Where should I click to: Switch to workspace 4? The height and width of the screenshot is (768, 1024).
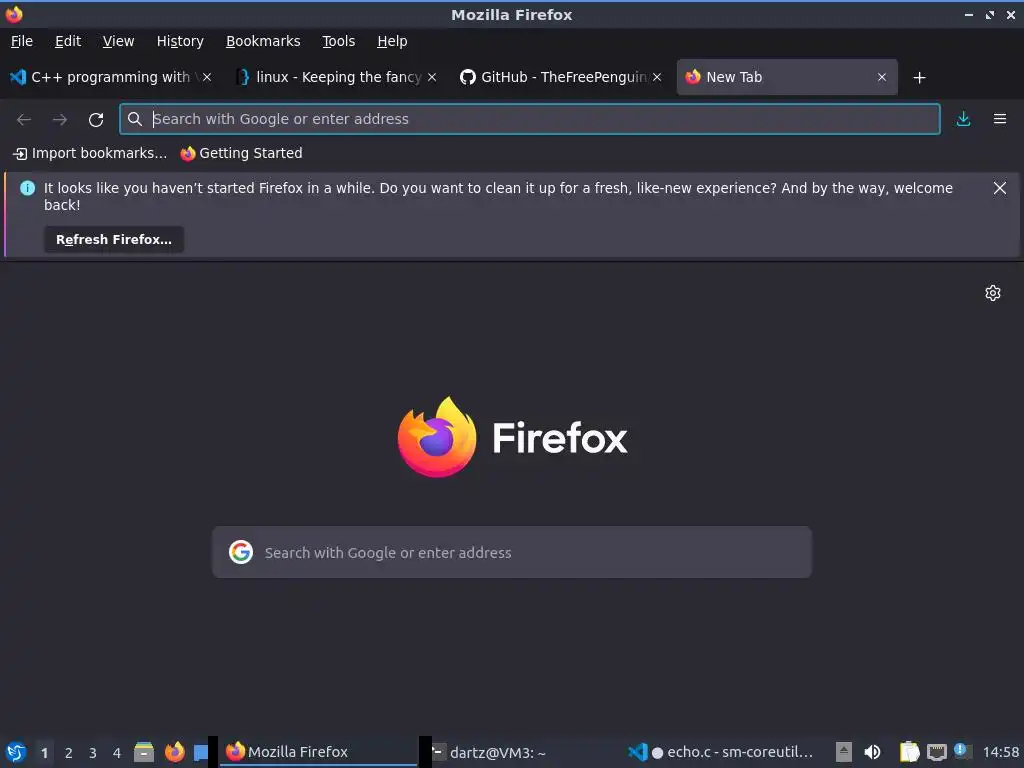pyautogui.click(x=117, y=753)
